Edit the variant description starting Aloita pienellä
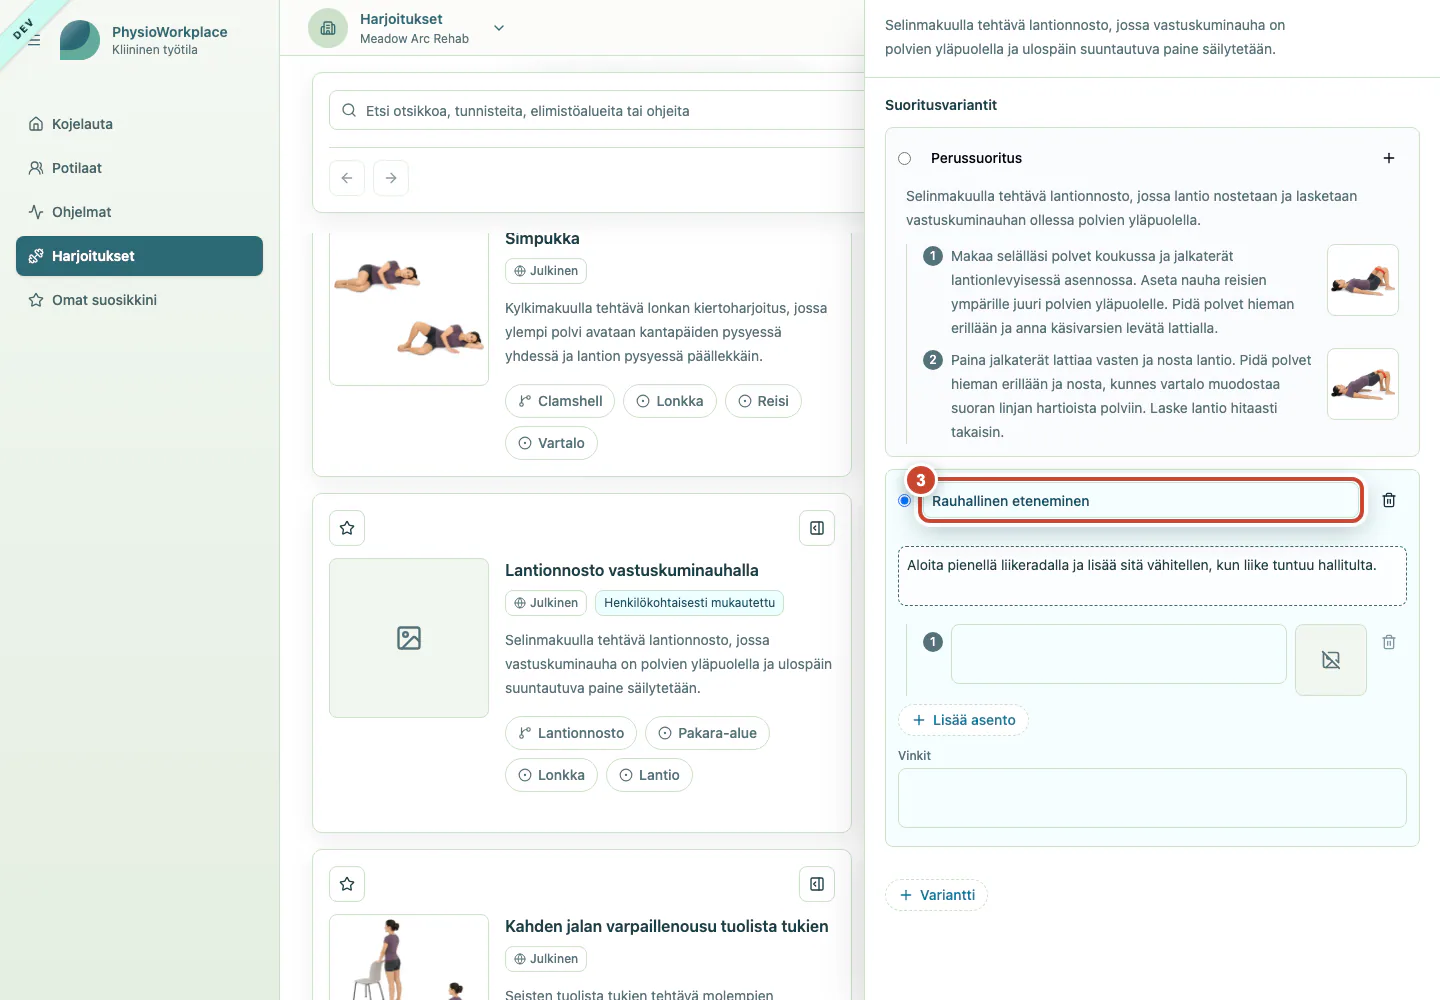1440x1000 pixels. pyautogui.click(x=1152, y=576)
